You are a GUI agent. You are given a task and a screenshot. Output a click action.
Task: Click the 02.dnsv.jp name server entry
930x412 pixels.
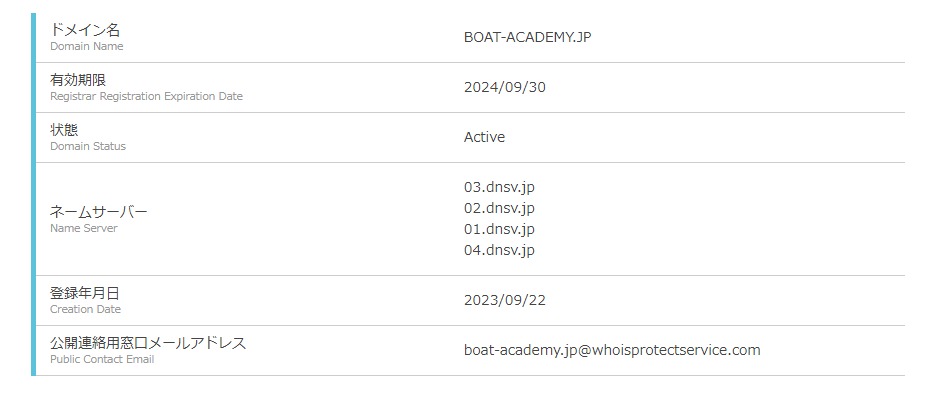point(499,208)
